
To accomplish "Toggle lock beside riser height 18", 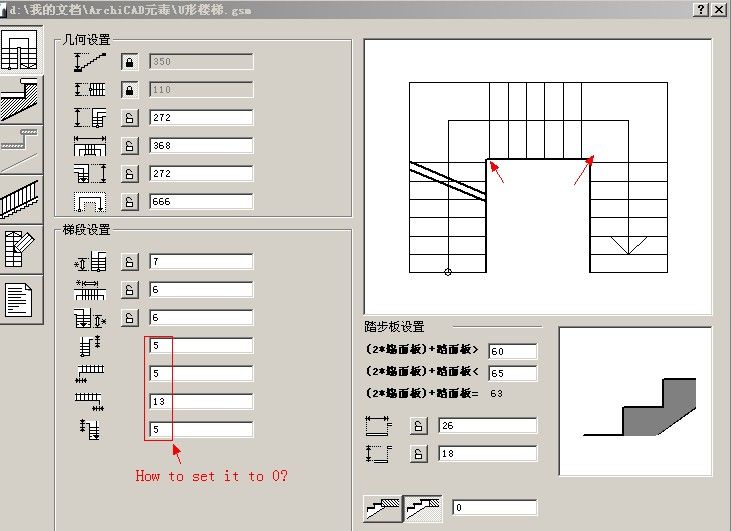I will click(418, 454).
